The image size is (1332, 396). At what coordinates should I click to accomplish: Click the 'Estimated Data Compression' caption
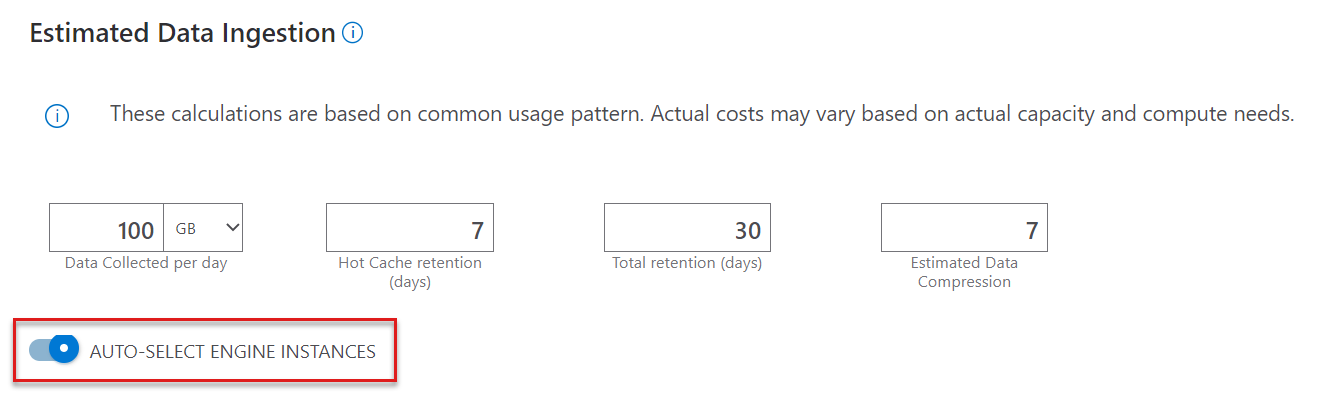click(x=964, y=272)
